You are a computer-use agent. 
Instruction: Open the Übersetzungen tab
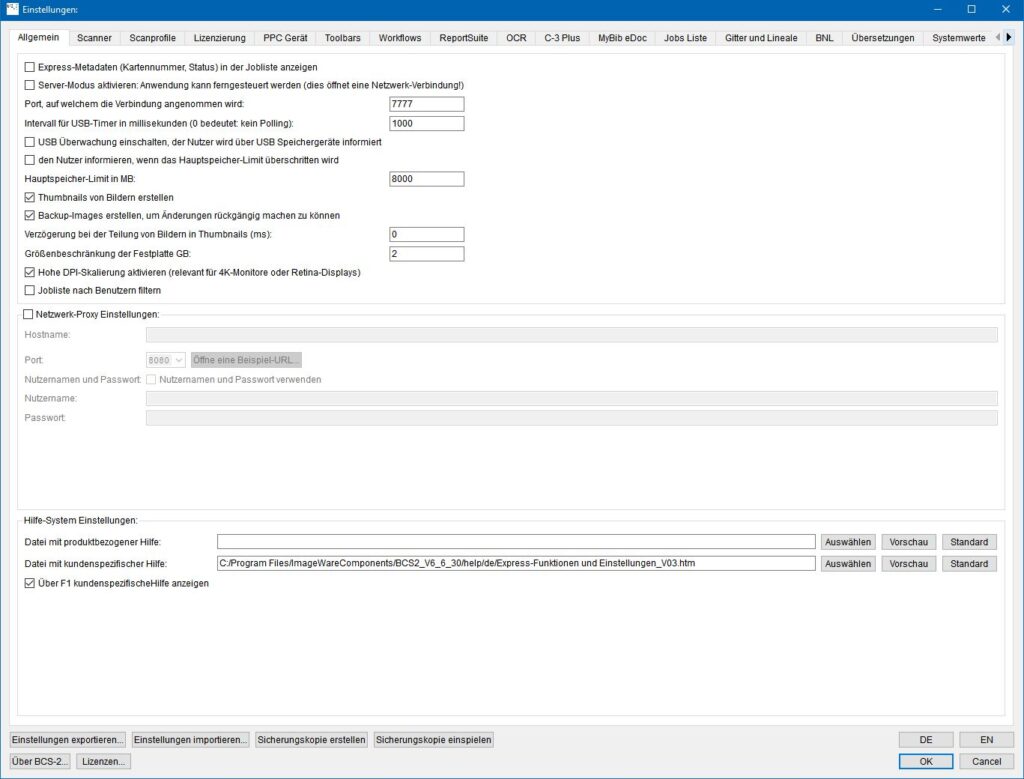pos(883,38)
